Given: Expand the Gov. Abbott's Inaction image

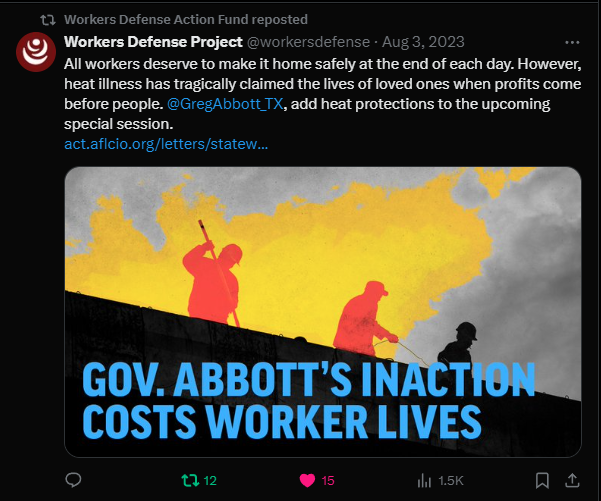Looking at the screenshot, I should pos(323,312).
